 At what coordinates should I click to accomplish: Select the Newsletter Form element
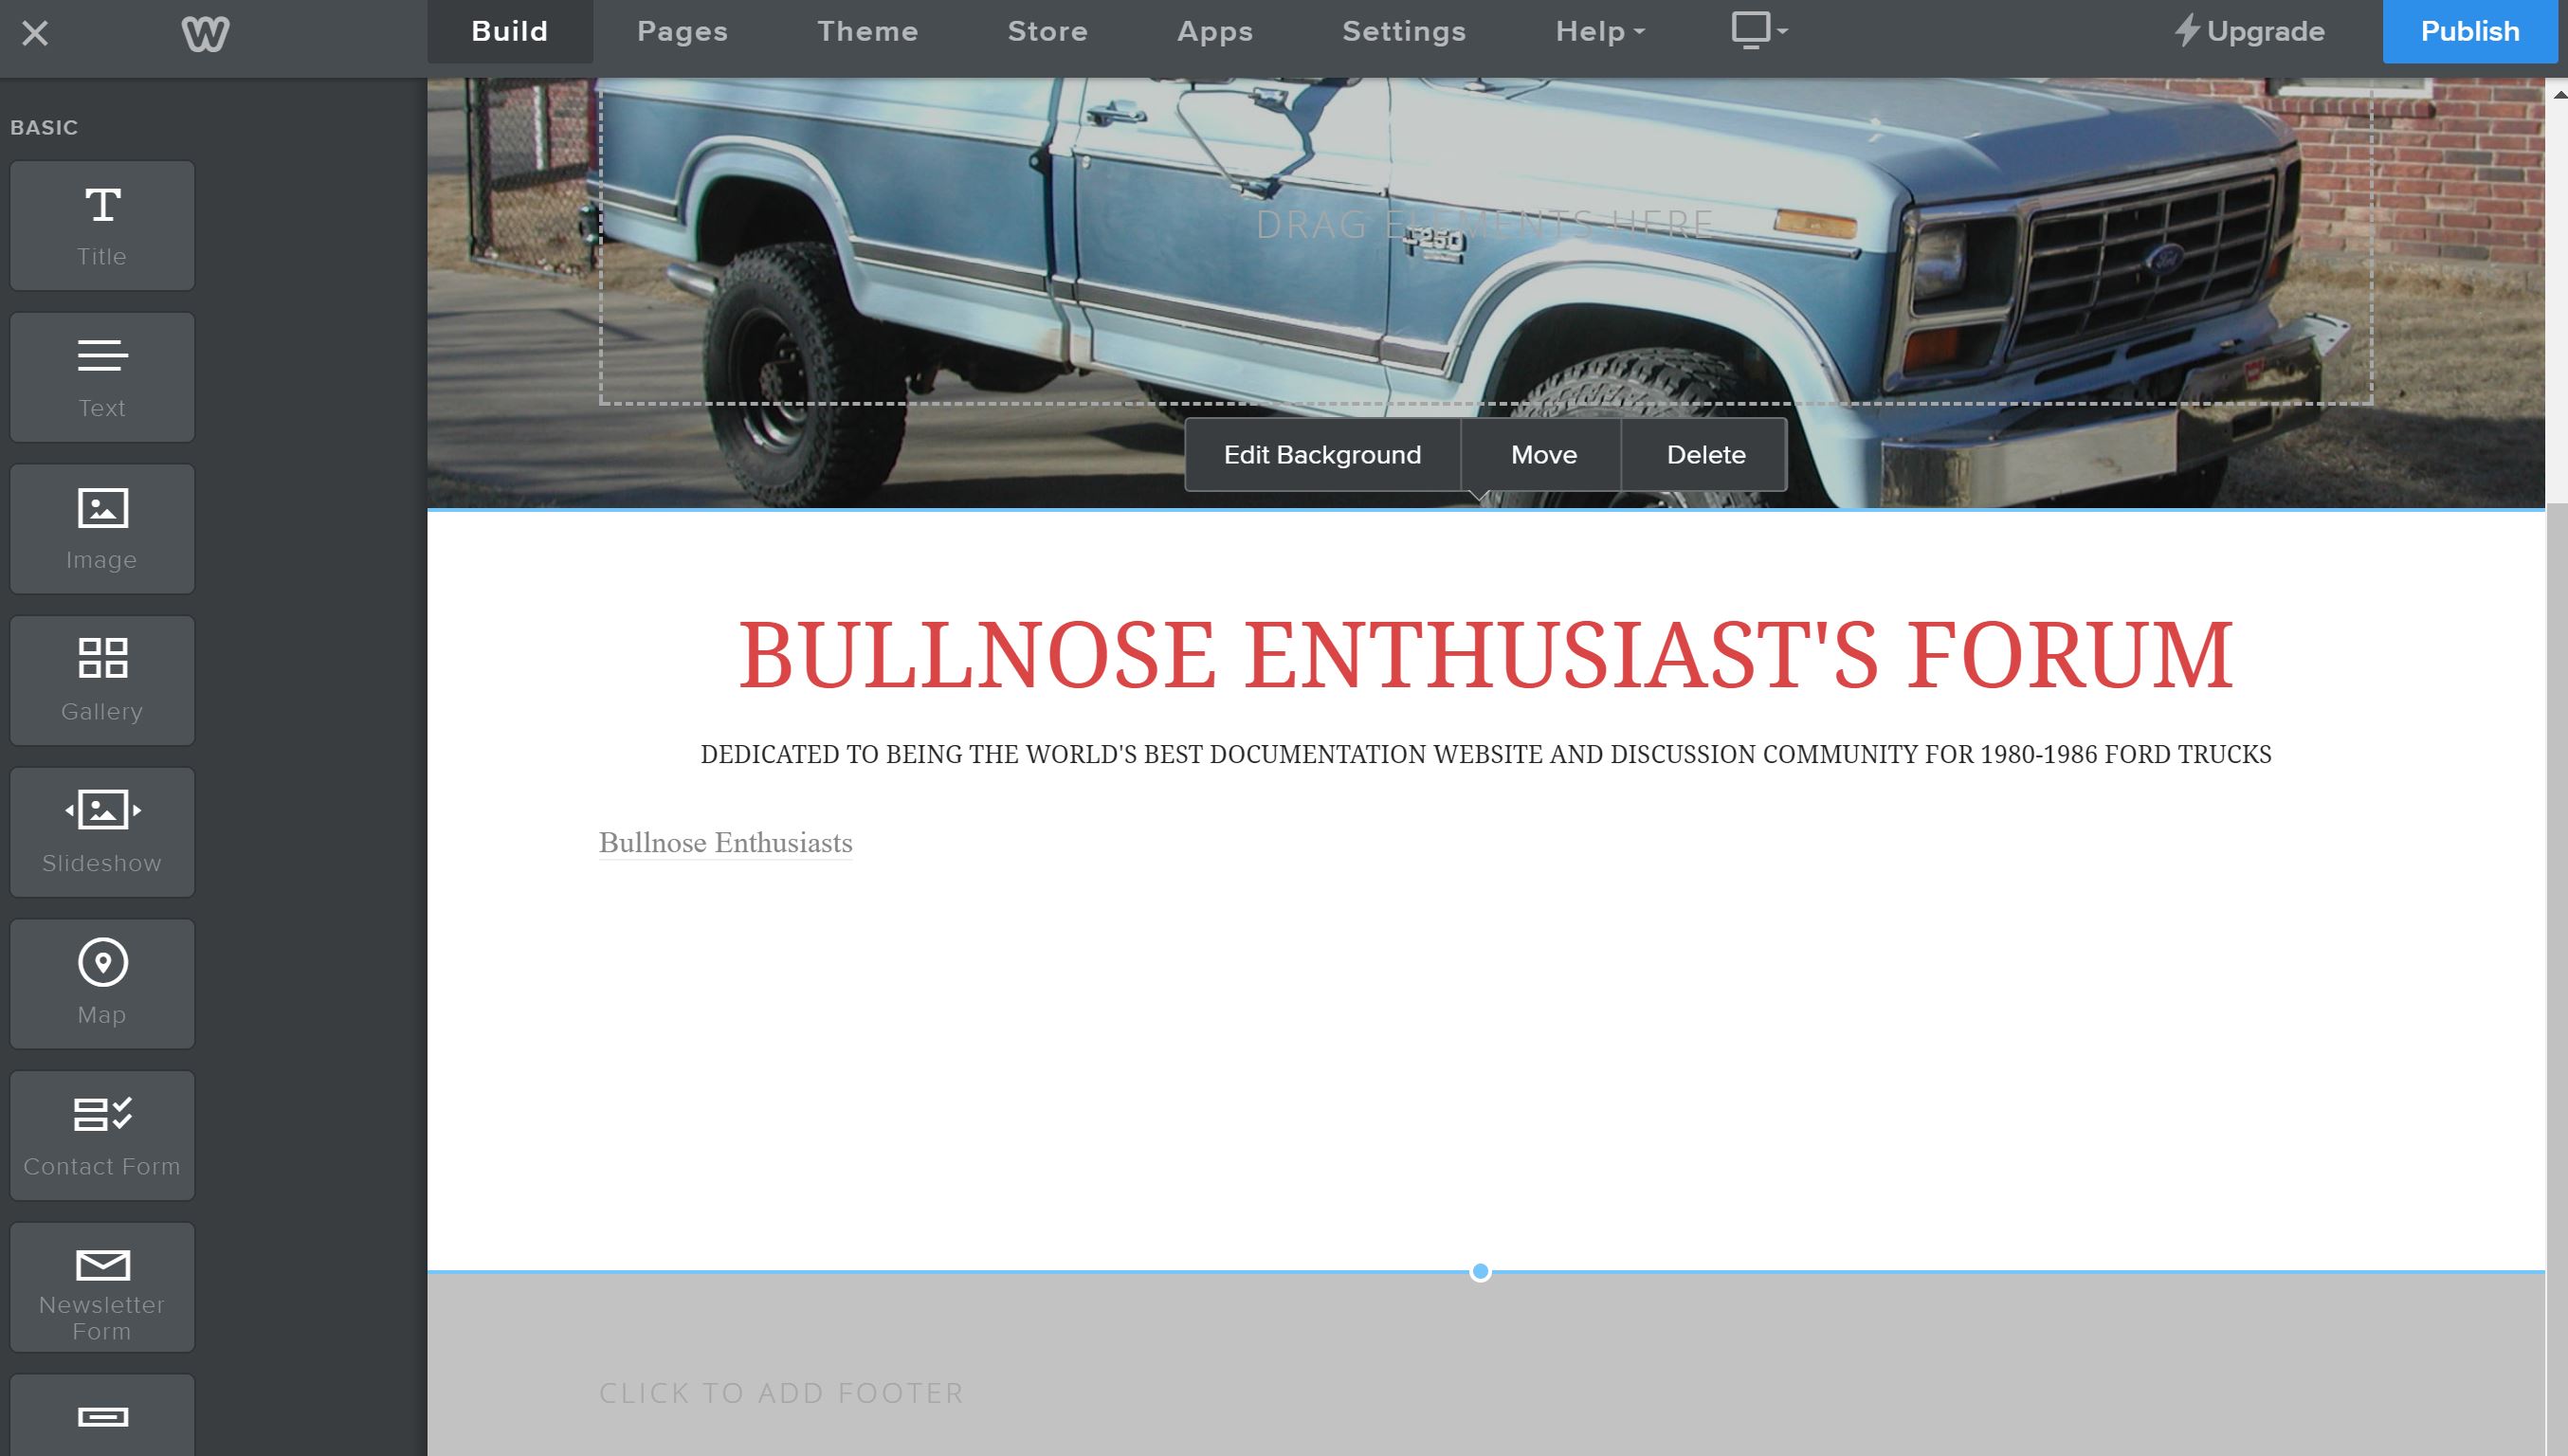coord(102,1287)
